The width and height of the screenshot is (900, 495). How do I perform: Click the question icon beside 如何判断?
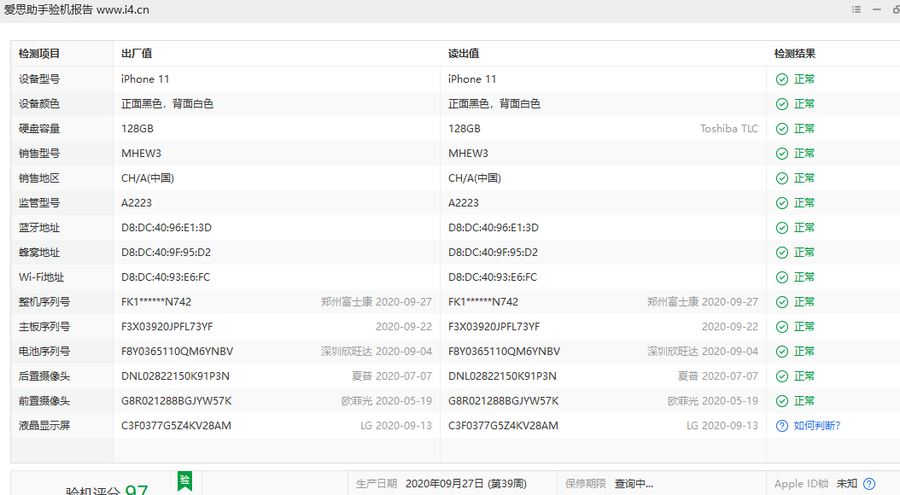(782, 426)
